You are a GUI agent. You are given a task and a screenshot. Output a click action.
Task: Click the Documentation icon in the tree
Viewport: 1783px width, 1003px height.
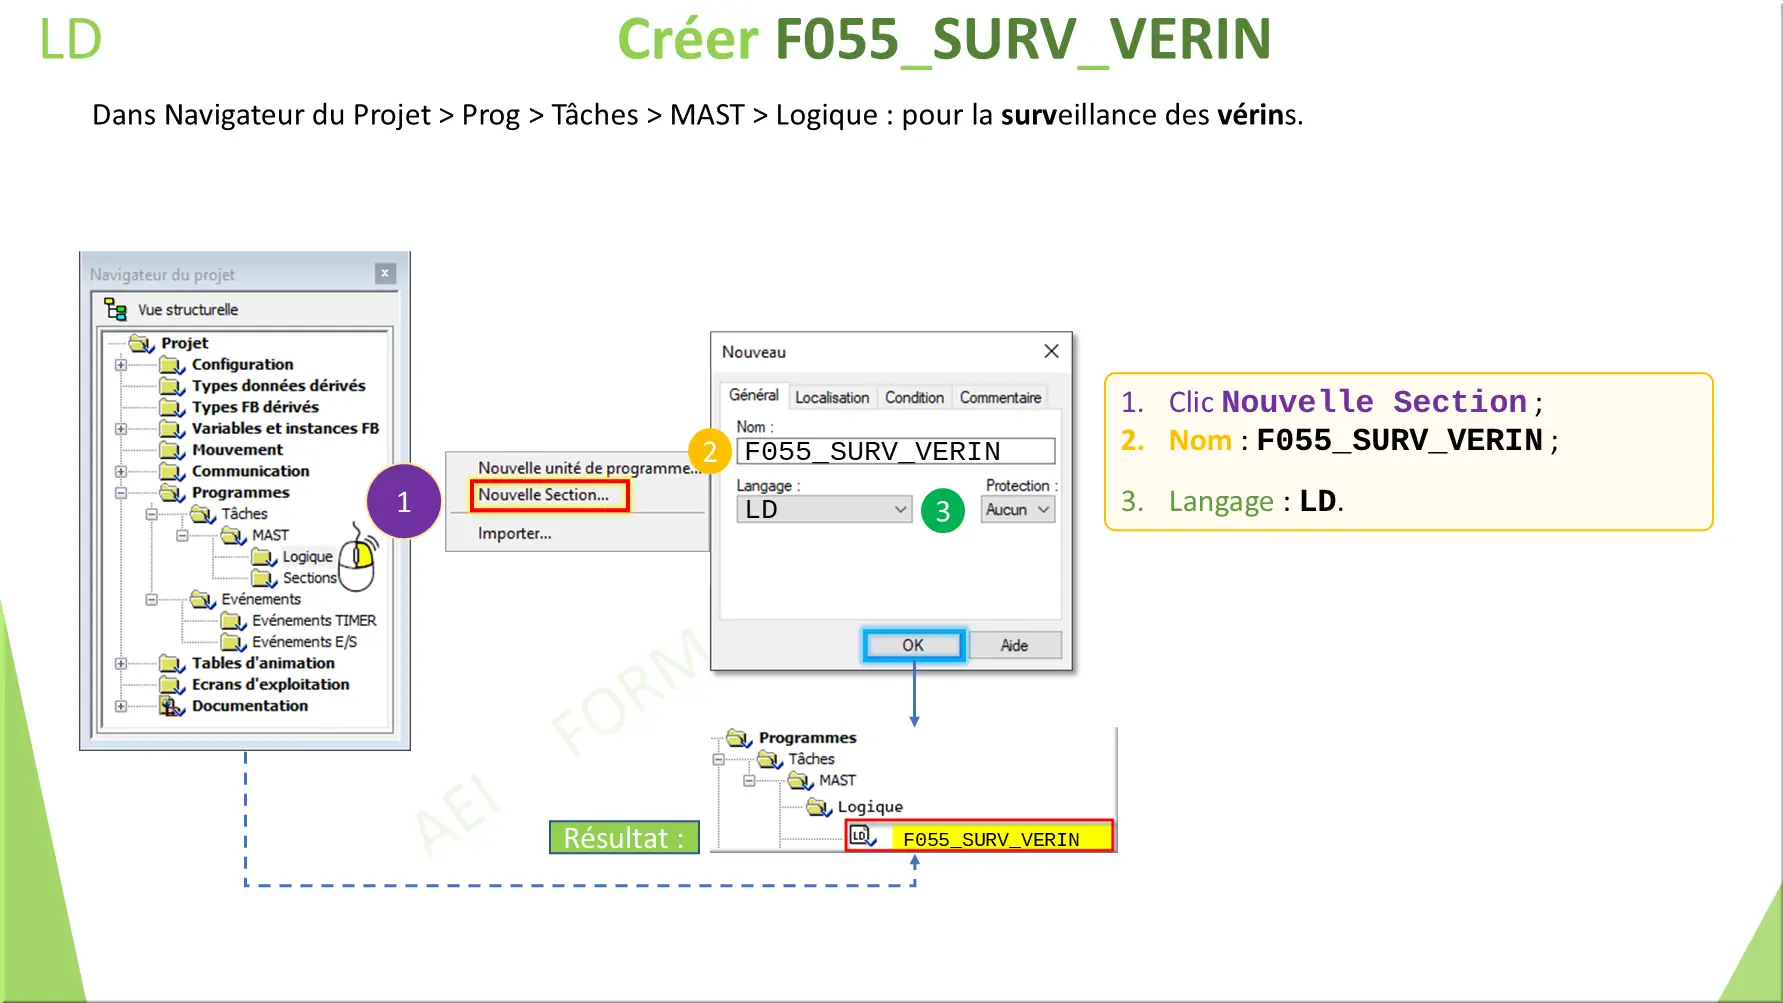(169, 705)
